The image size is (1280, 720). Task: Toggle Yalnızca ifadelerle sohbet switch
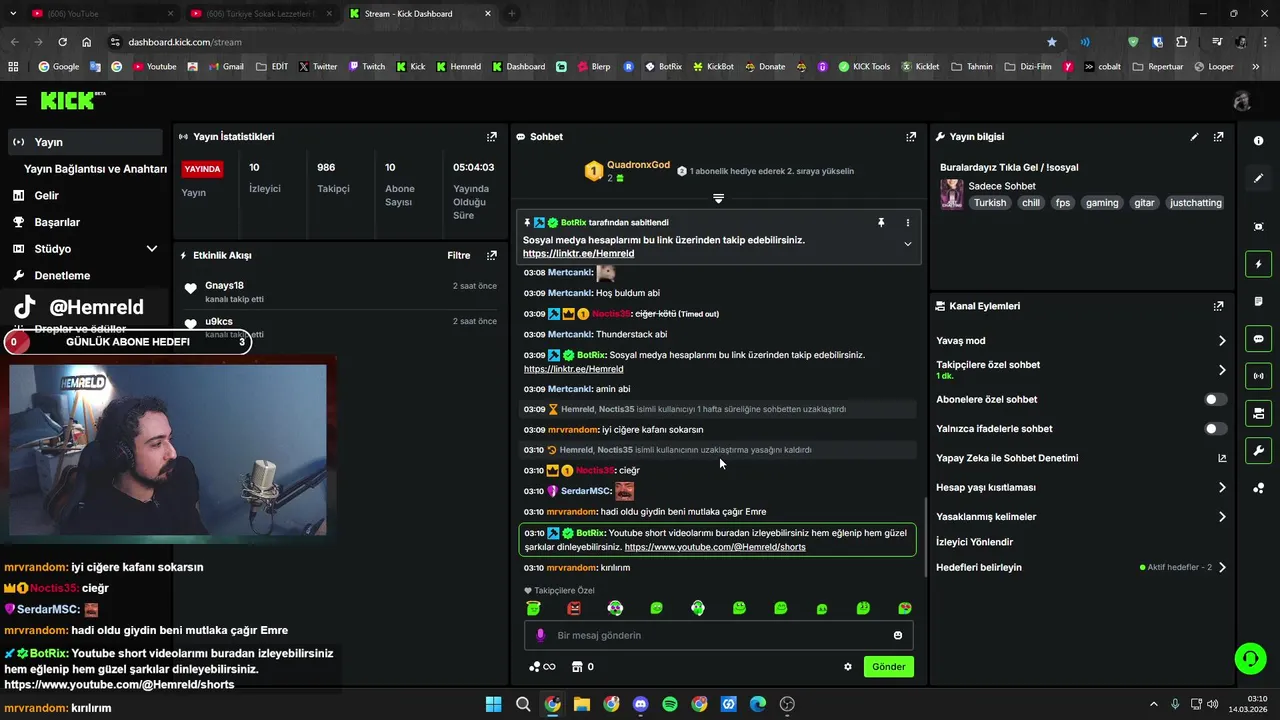[x=1215, y=429]
